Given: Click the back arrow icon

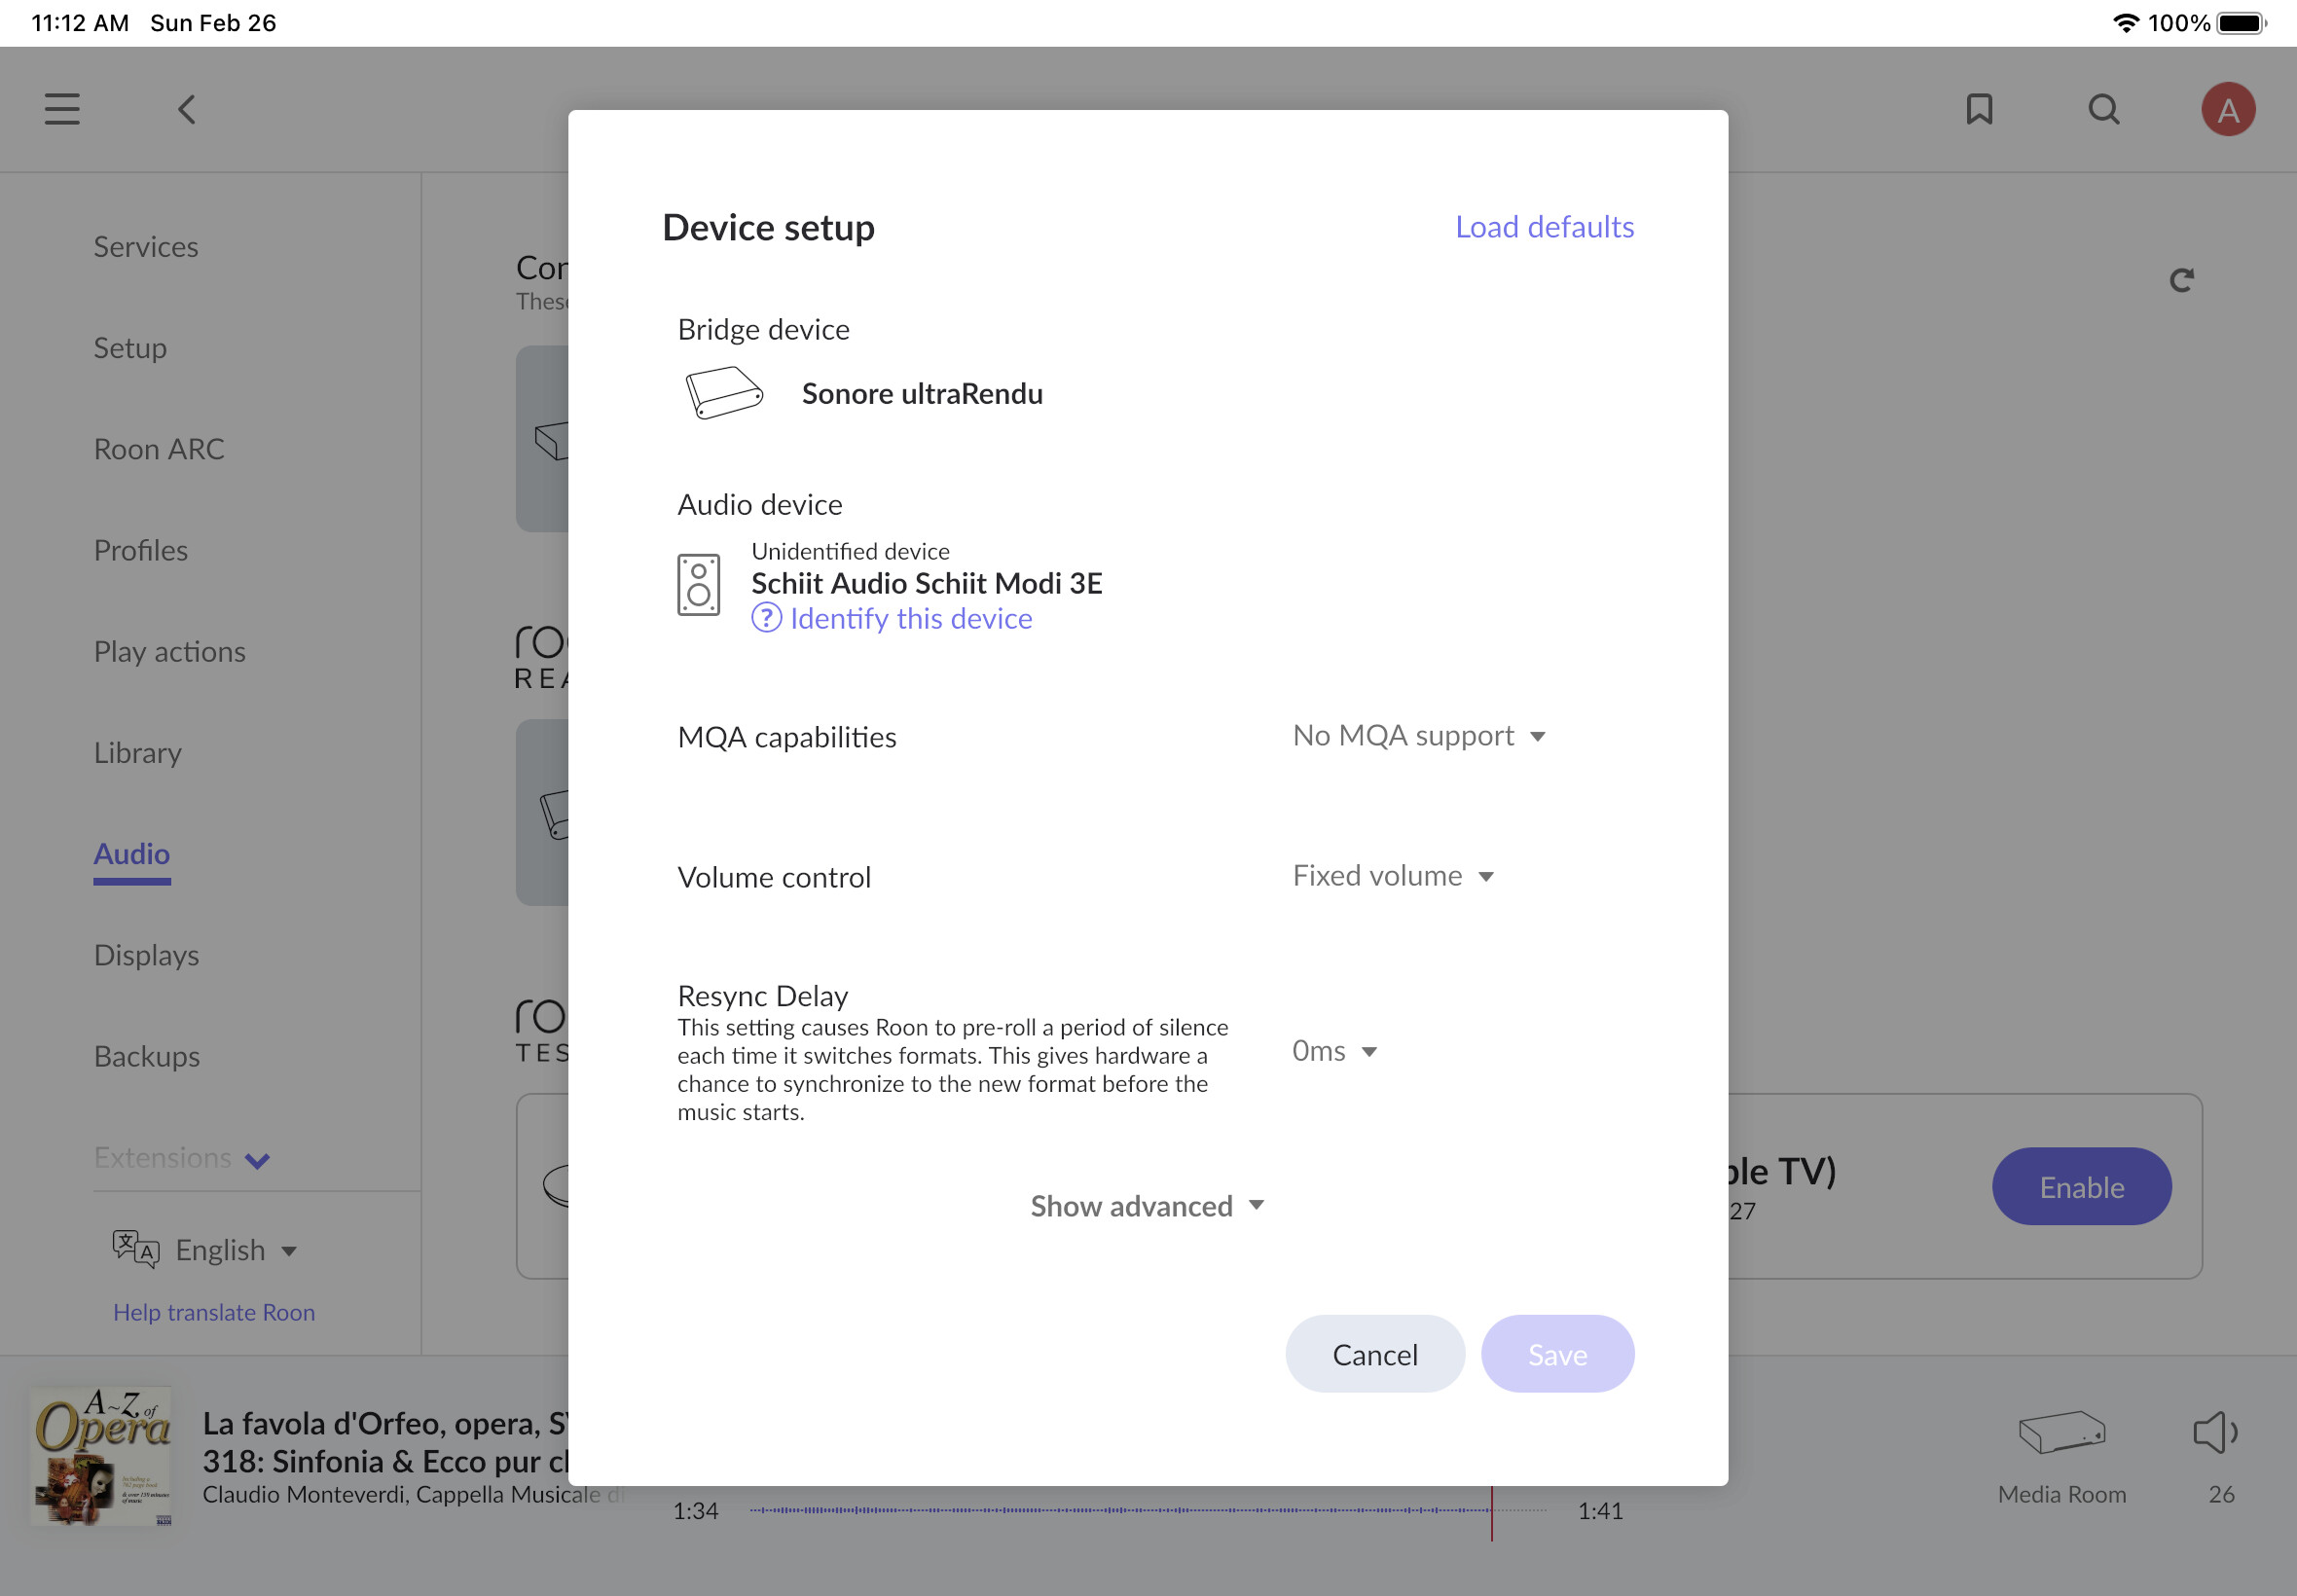Looking at the screenshot, I should (187, 109).
